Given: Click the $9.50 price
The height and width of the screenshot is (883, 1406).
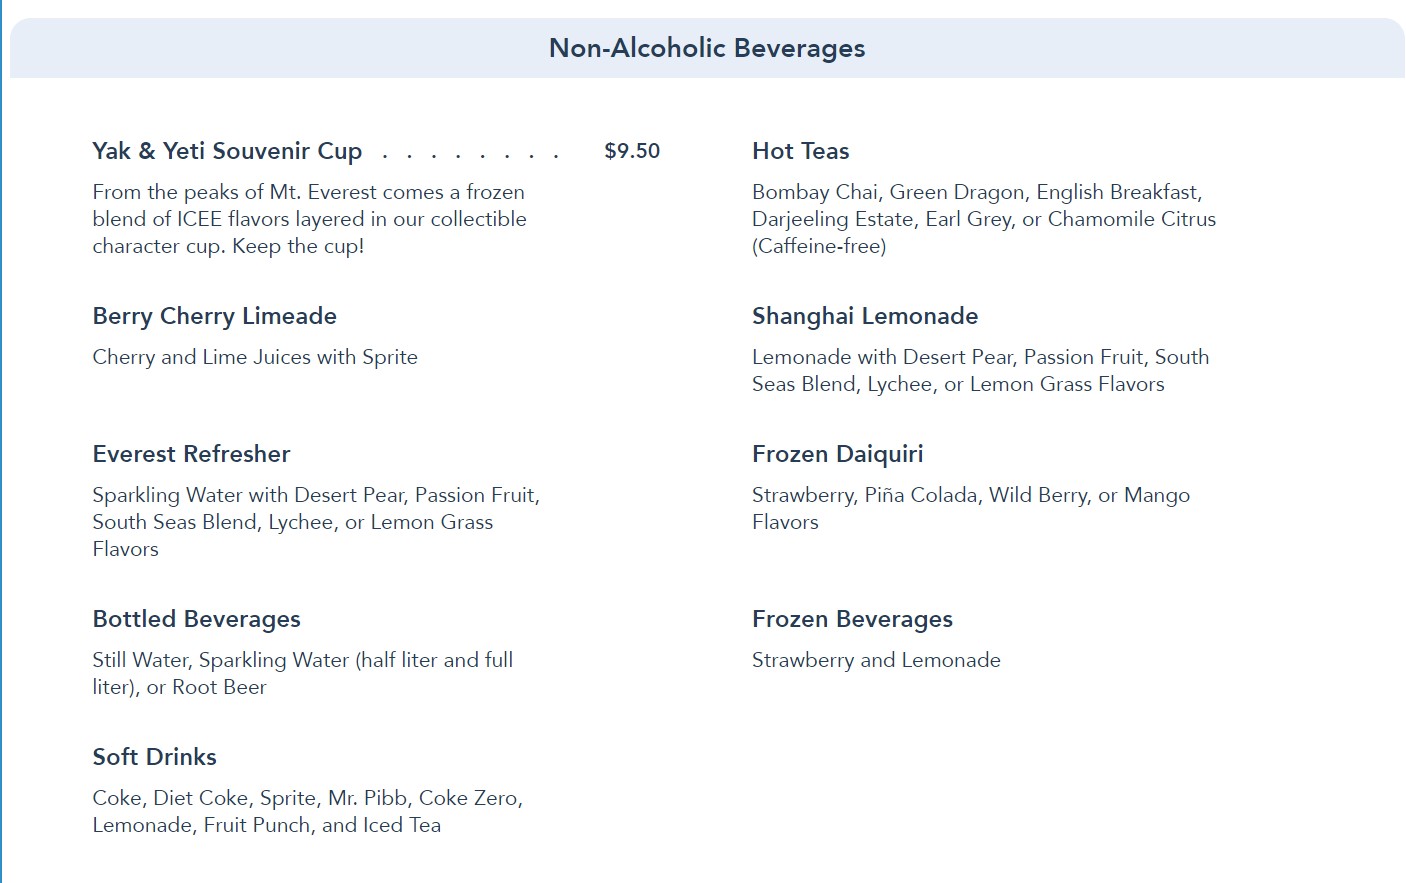Looking at the screenshot, I should tap(632, 151).
